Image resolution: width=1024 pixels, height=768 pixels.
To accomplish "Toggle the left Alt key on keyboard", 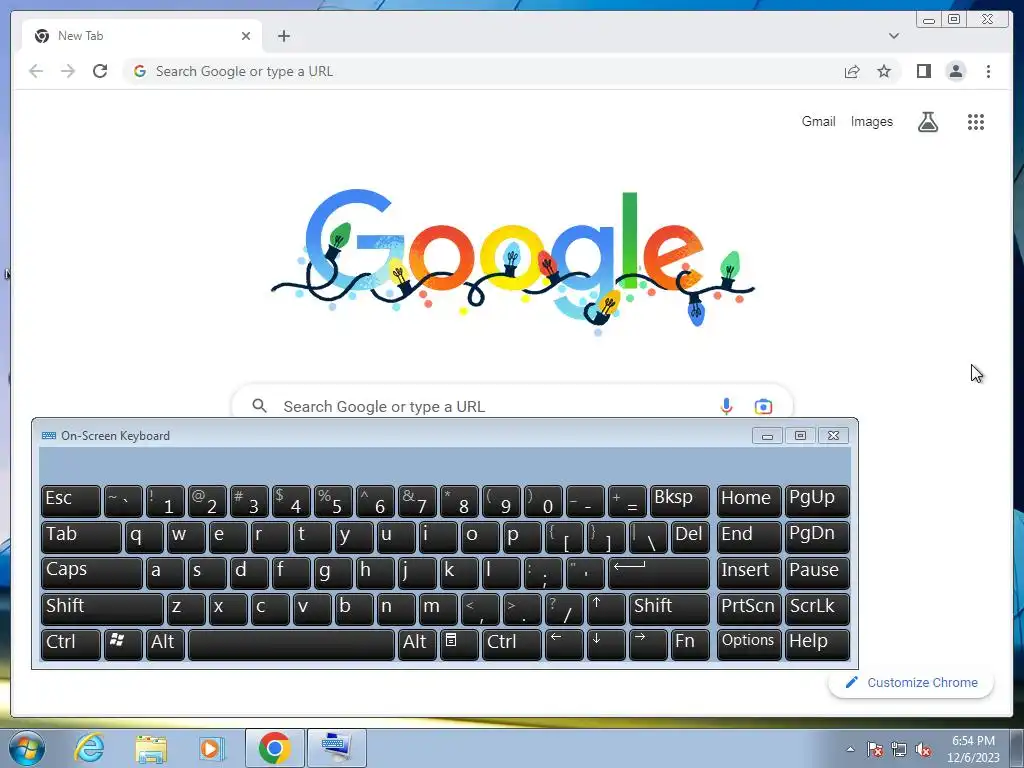I will (165, 645).
